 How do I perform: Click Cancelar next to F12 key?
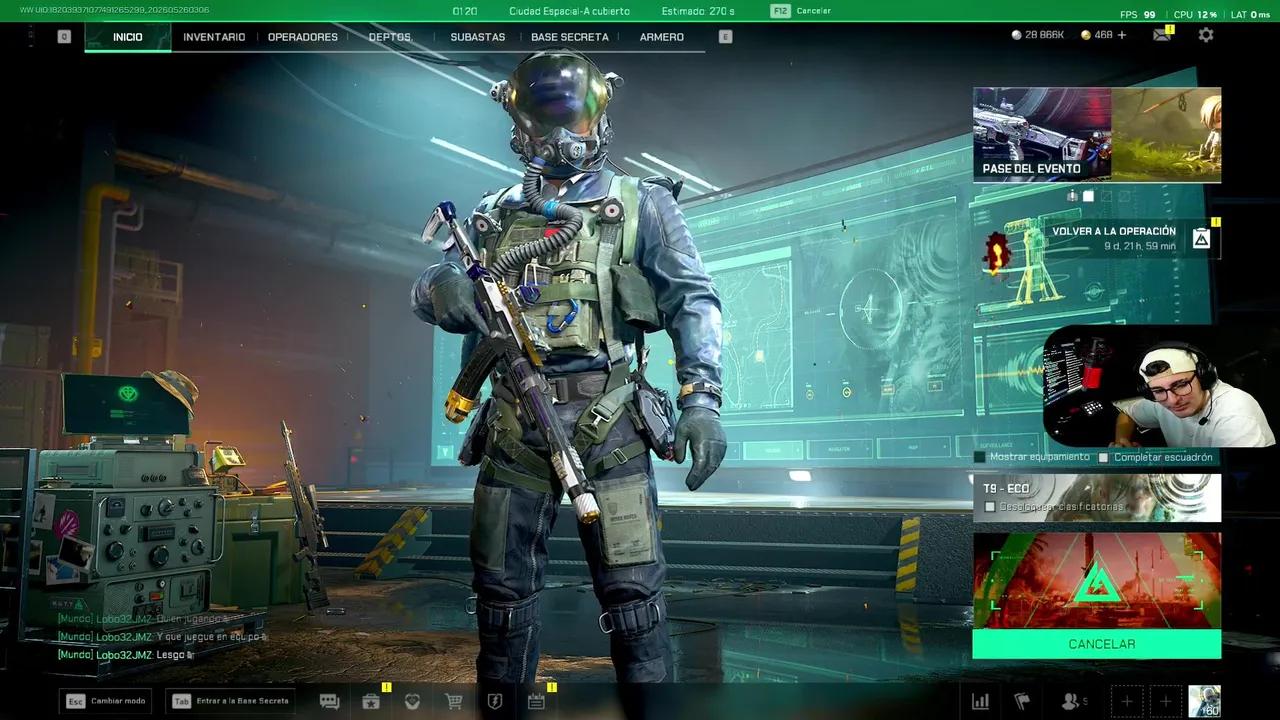(x=813, y=11)
